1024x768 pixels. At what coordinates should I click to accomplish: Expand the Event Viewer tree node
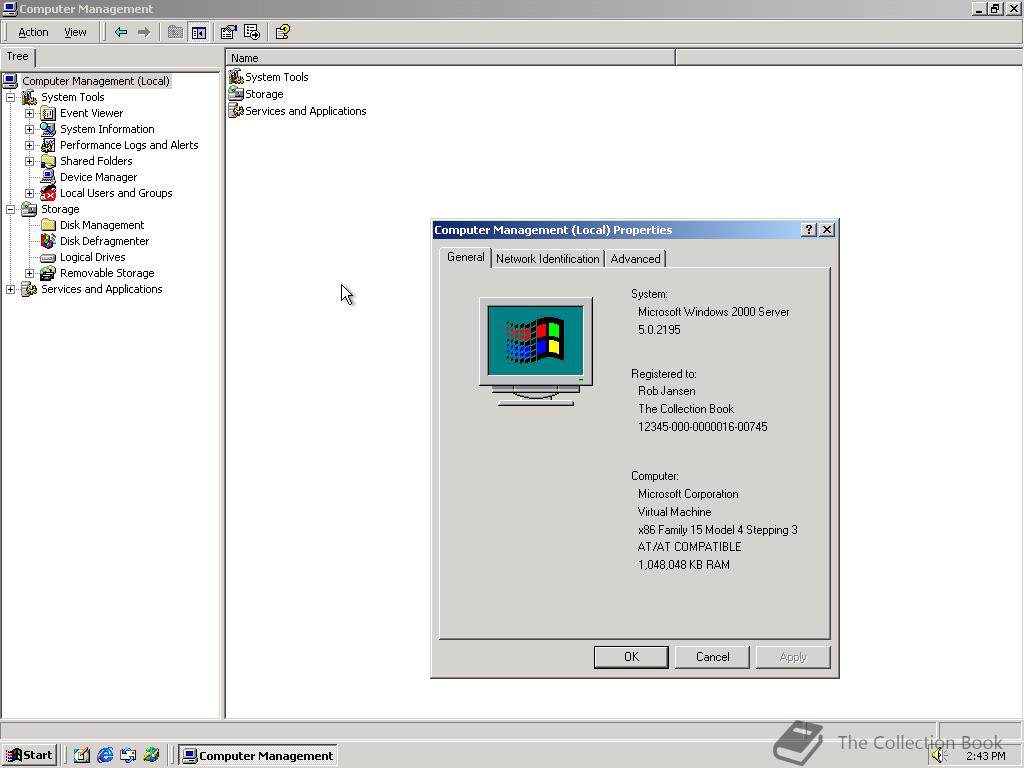[30, 112]
